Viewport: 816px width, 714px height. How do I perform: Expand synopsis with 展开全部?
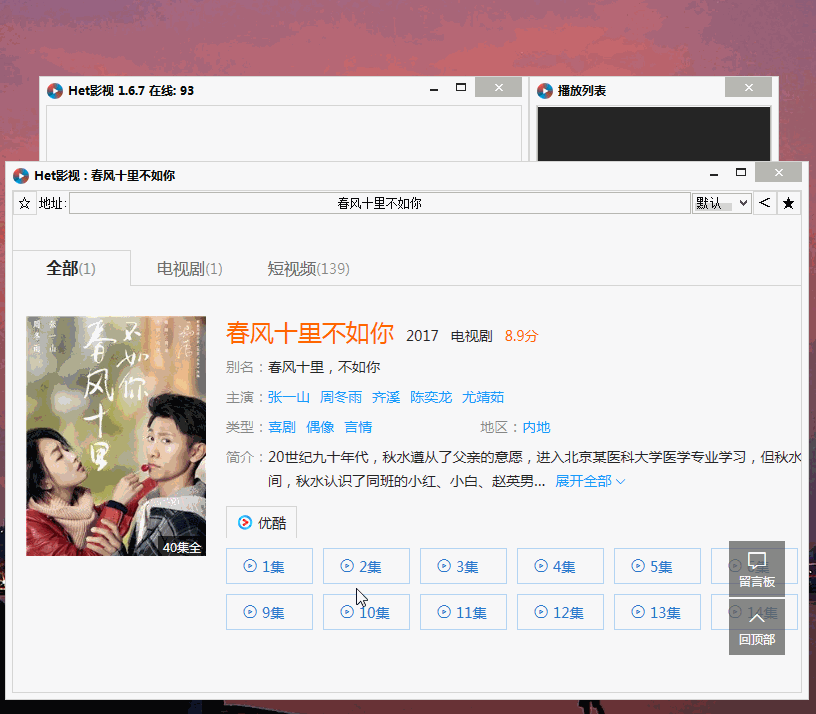(590, 481)
